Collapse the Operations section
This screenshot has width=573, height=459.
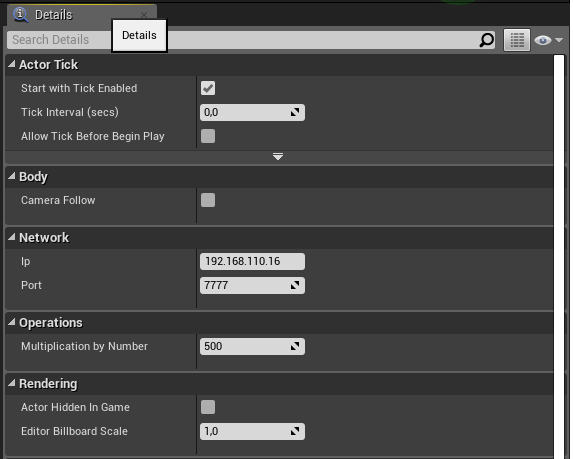12,322
